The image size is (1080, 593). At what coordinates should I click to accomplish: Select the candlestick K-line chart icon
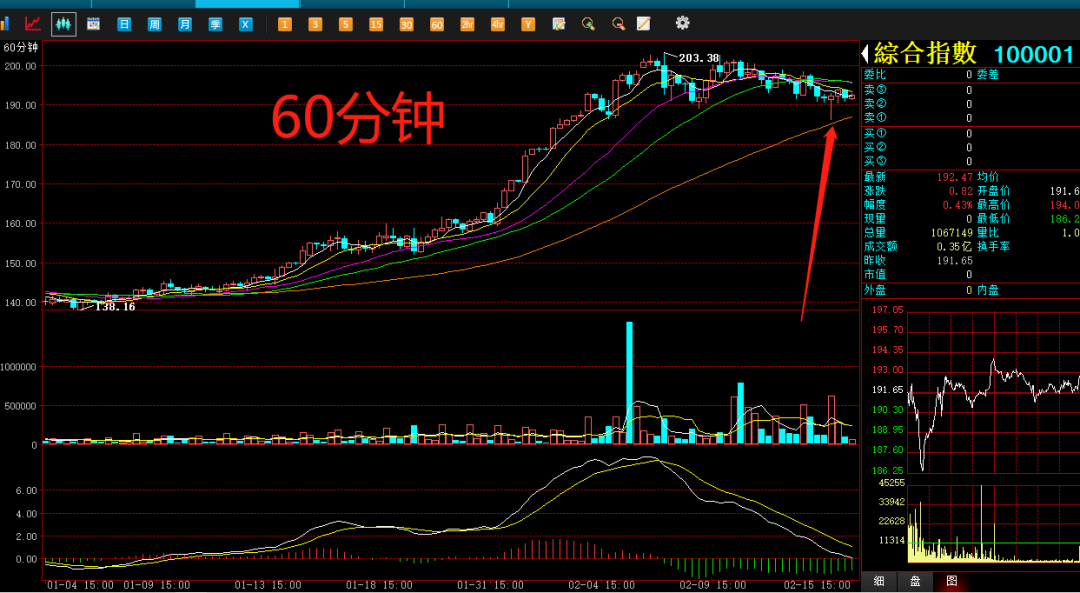(64, 23)
